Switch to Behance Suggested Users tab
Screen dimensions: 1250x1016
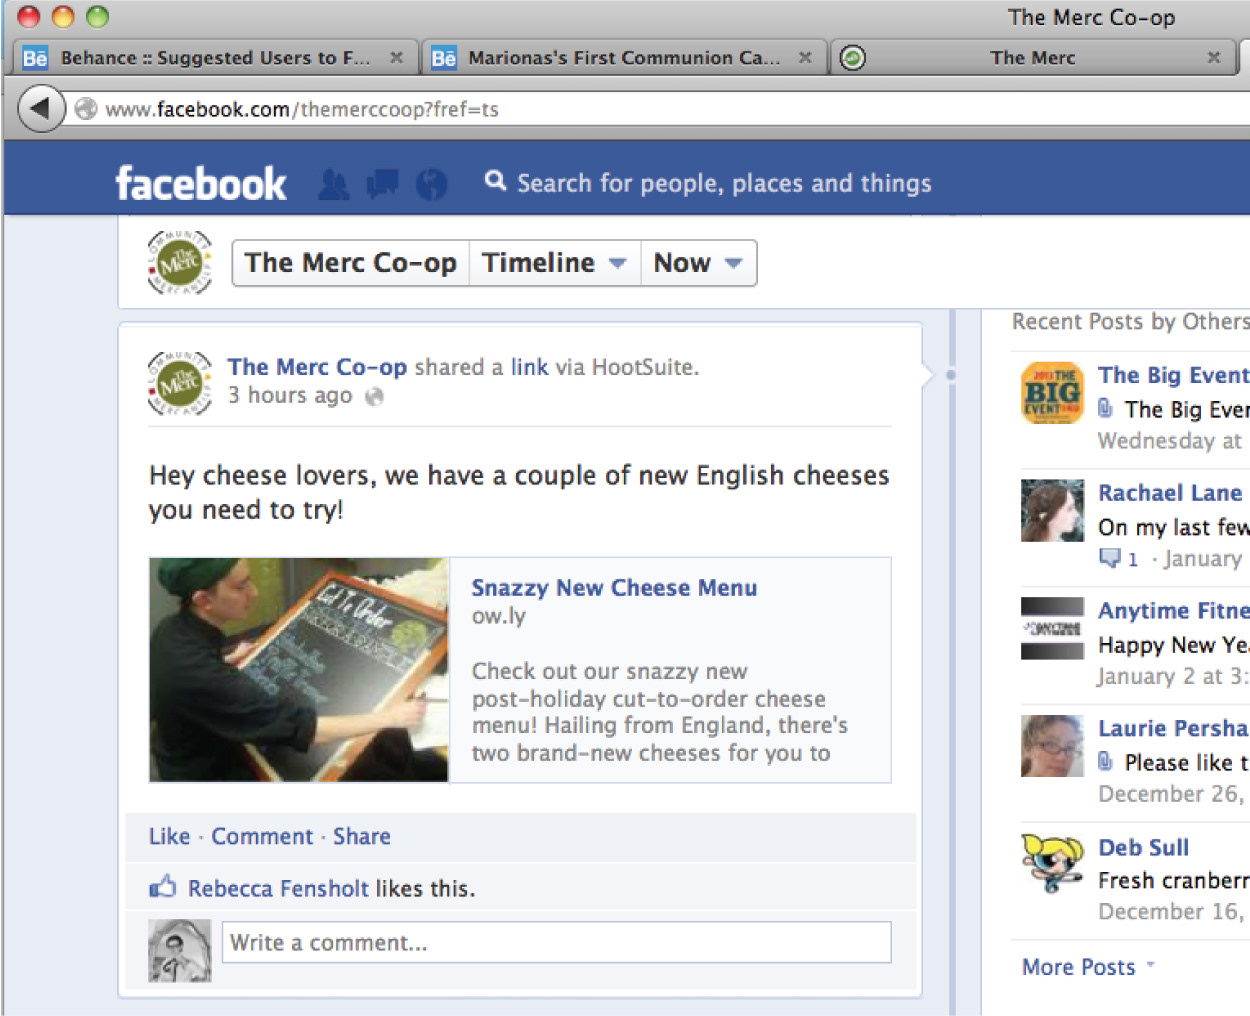click(x=214, y=58)
